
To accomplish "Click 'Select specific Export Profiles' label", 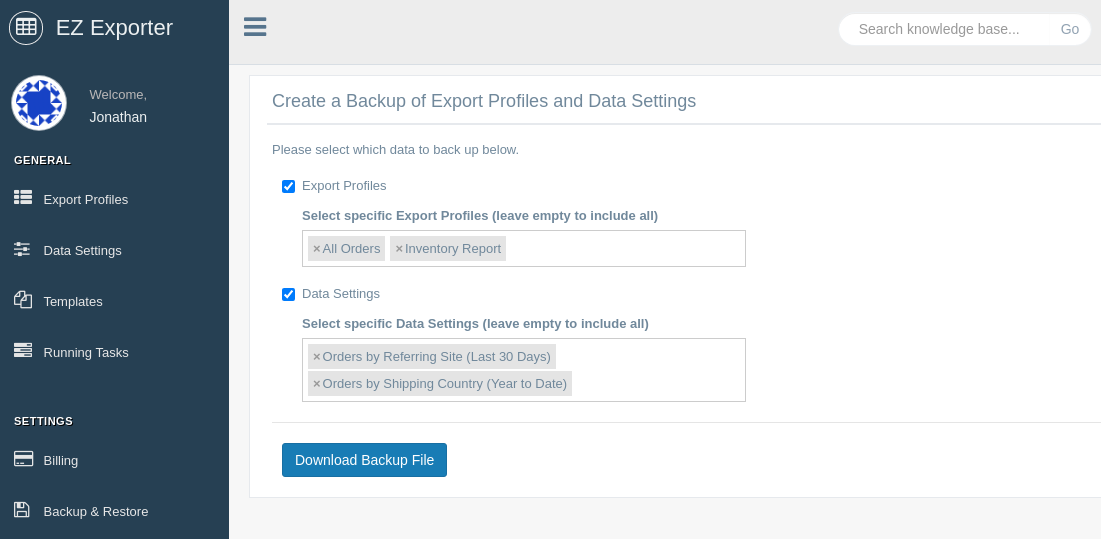I will click(480, 215).
